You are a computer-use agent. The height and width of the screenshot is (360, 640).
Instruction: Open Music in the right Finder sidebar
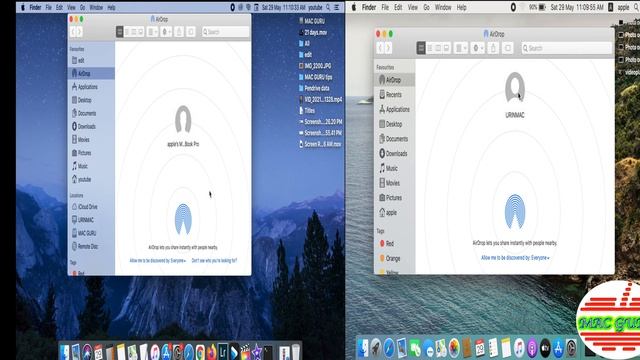394,168
